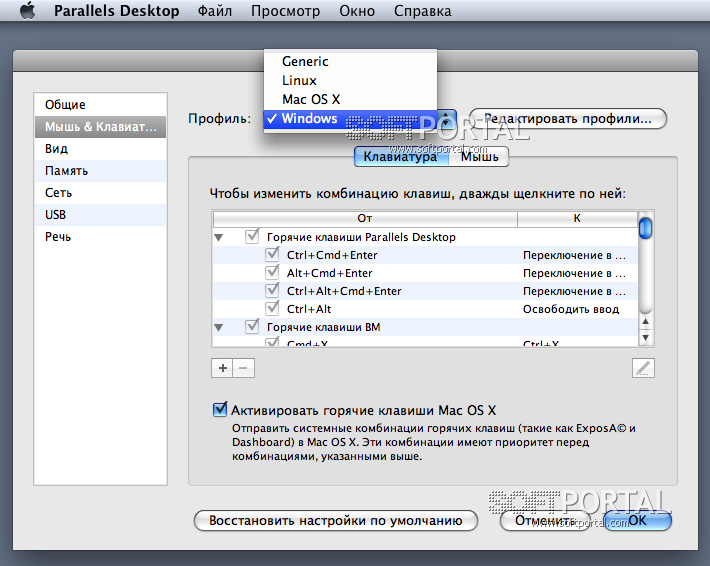The height and width of the screenshot is (566, 710).
Task: Toggle the Ctrl+Alt+Cmd+Enter shortcut checkbox
Action: click(x=272, y=290)
